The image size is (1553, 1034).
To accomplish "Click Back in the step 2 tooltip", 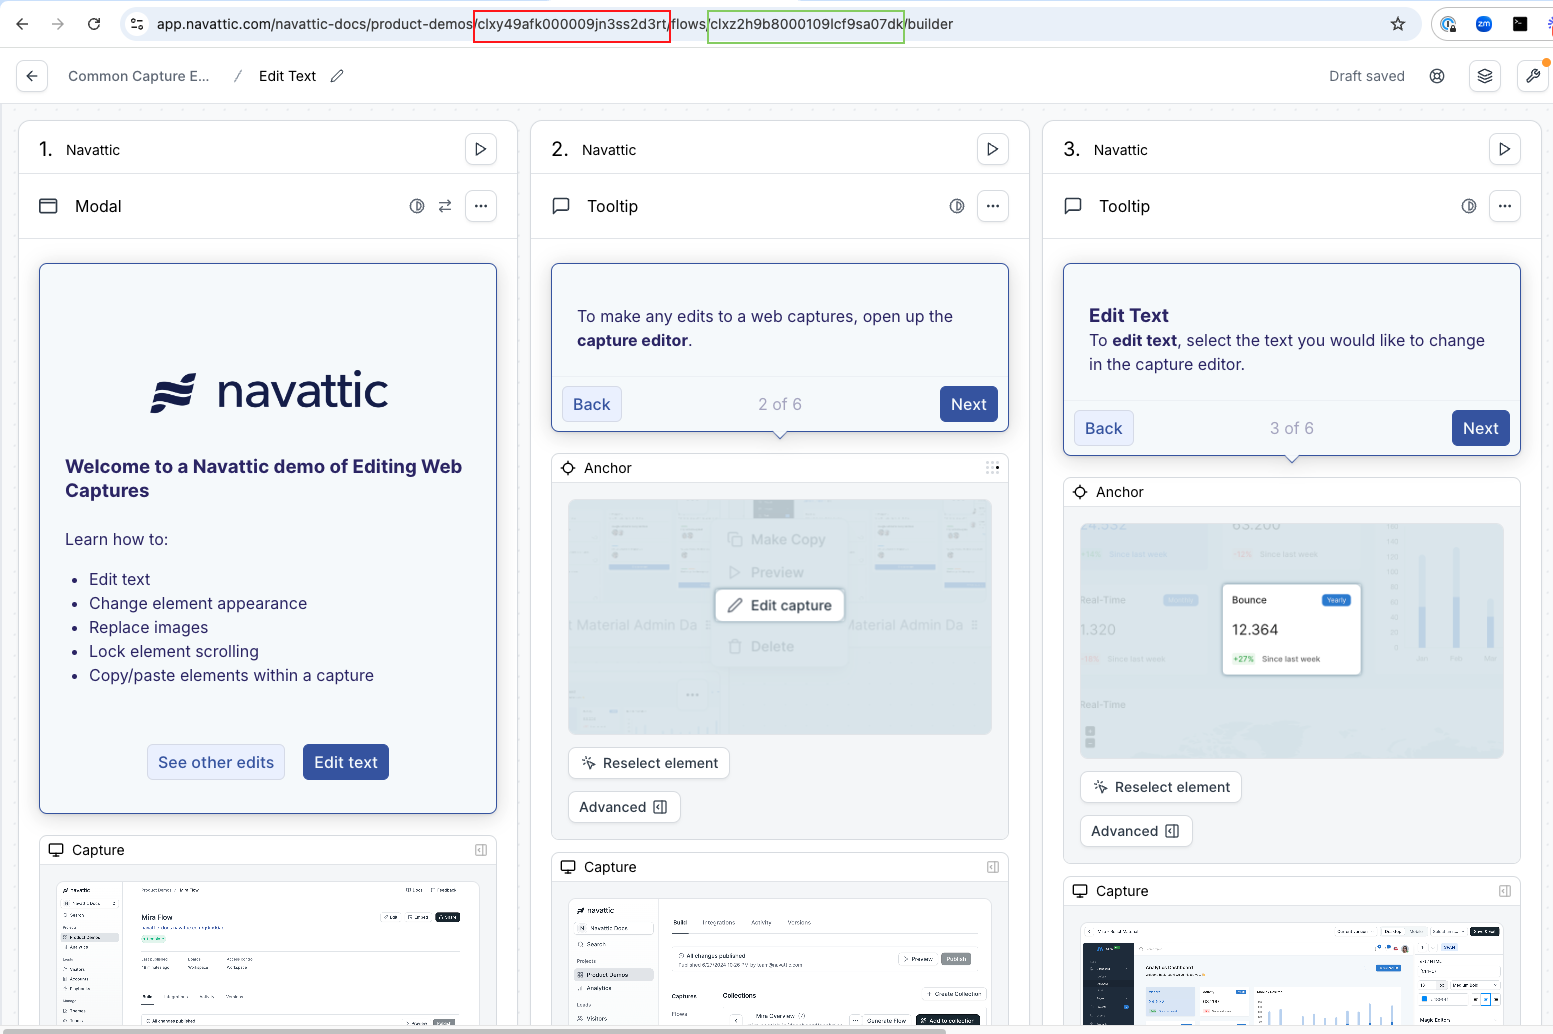I will click(x=592, y=404).
